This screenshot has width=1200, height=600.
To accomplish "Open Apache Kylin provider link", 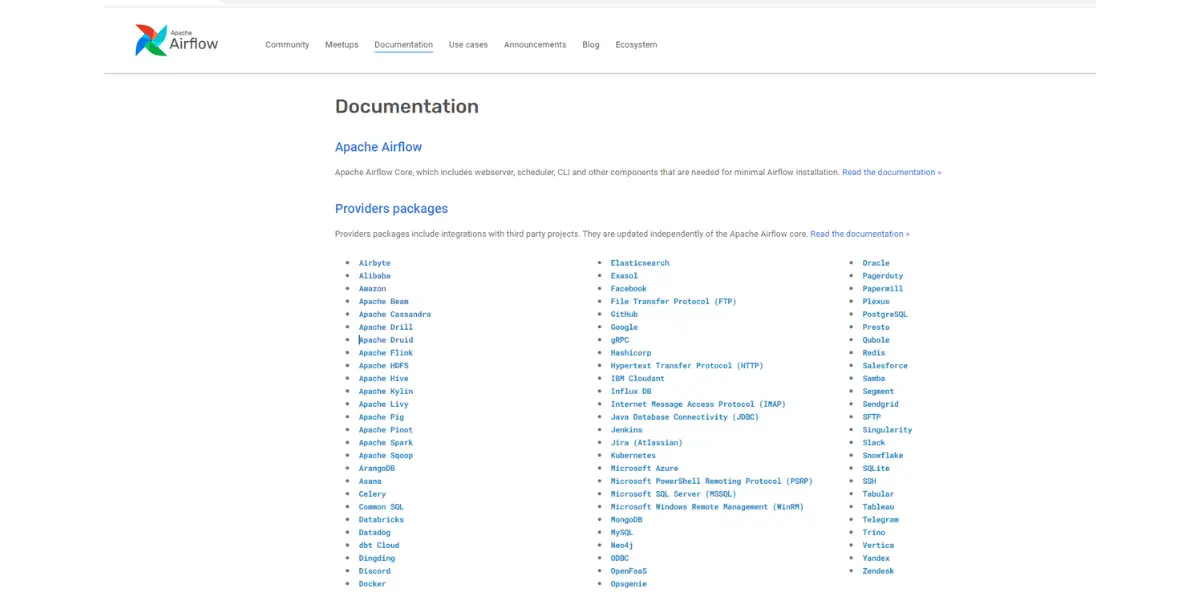I will (386, 392).
